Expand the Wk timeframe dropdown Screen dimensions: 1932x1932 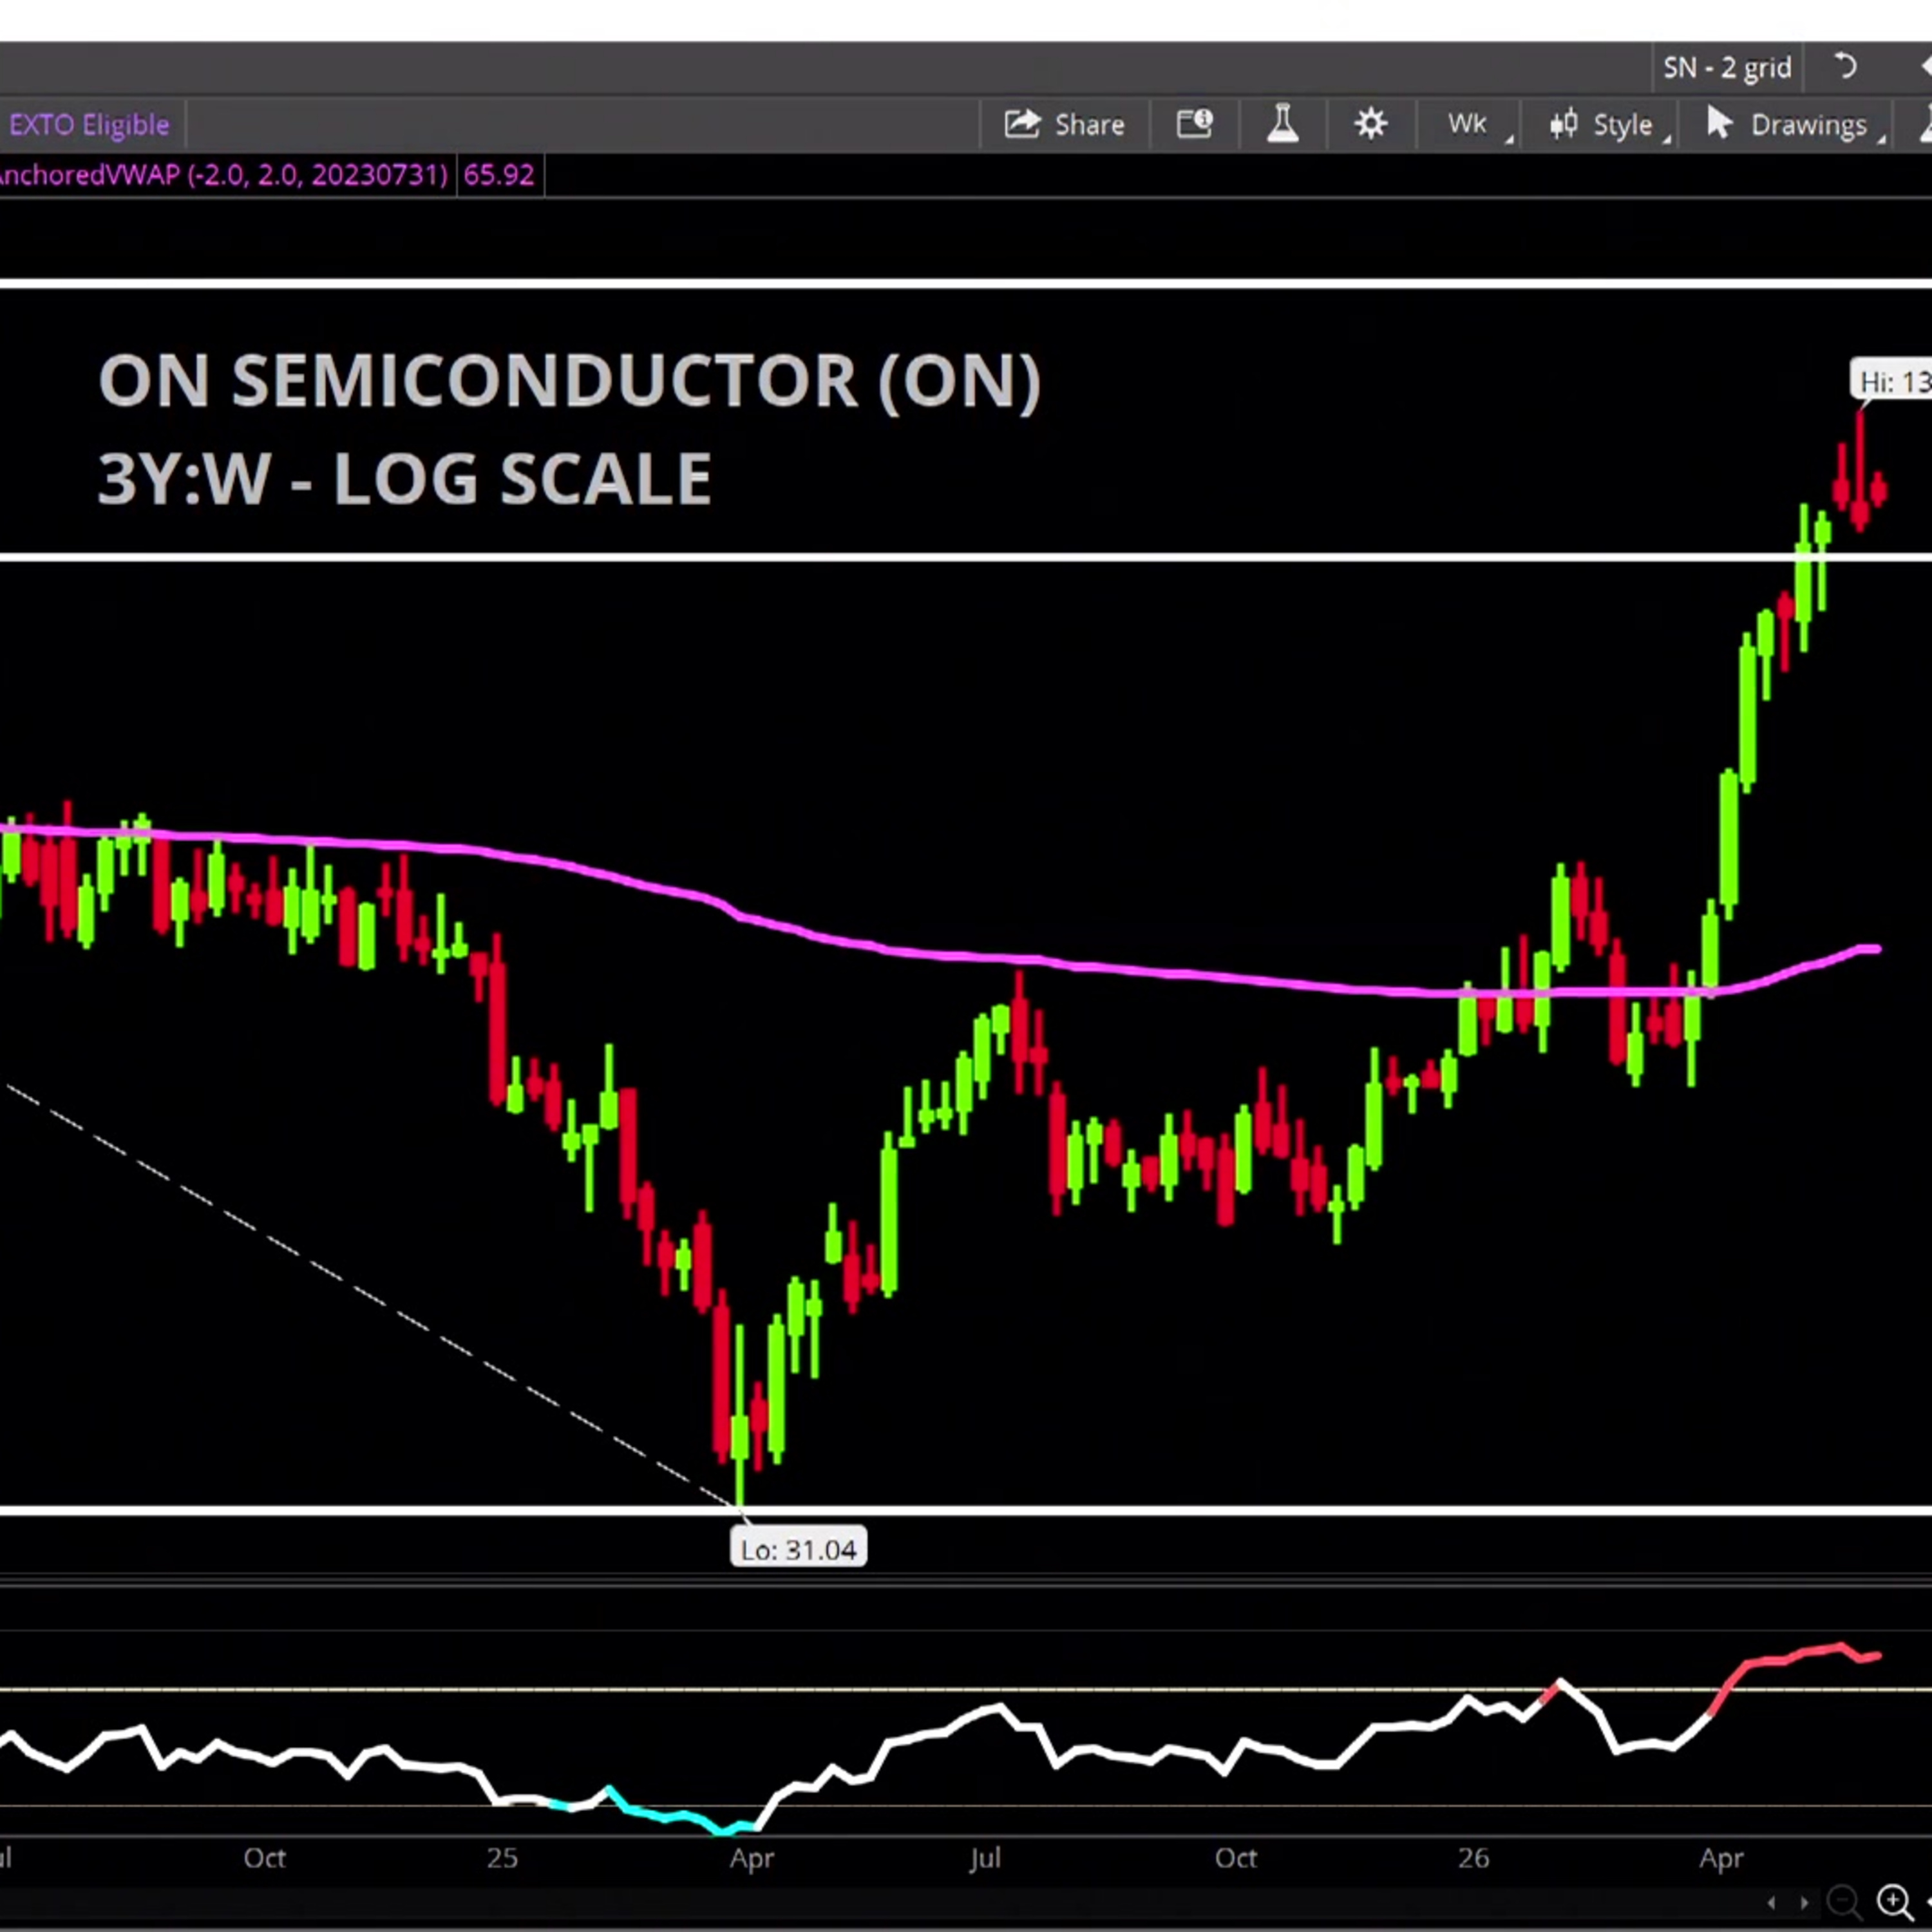1470,125
